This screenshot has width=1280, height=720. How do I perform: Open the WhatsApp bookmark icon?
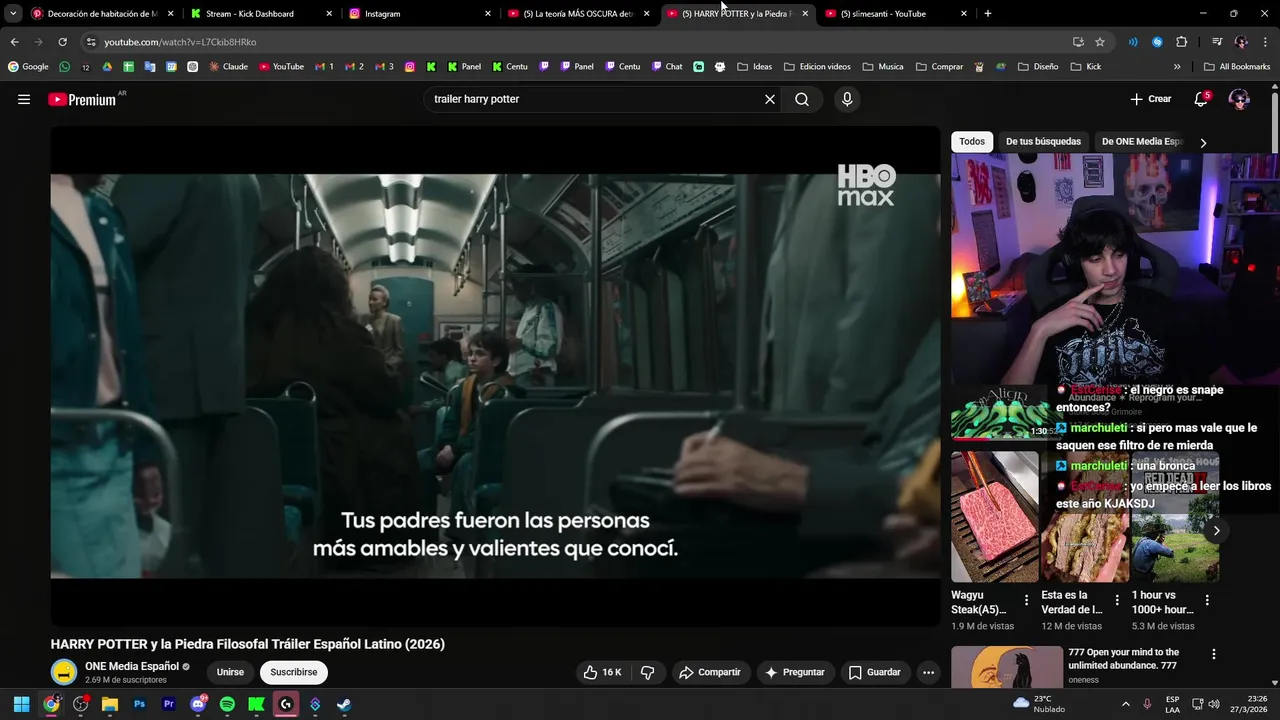pos(65,67)
